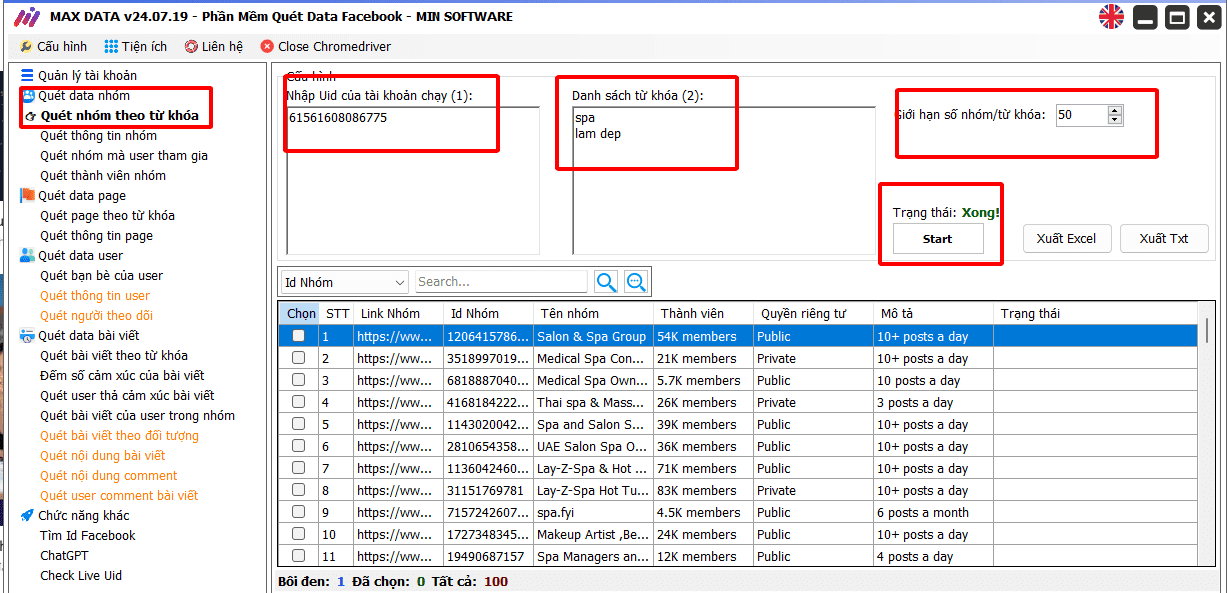Click the Quét data bài viết icon
This screenshot has height=593, width=1227.
click(27, 335)
